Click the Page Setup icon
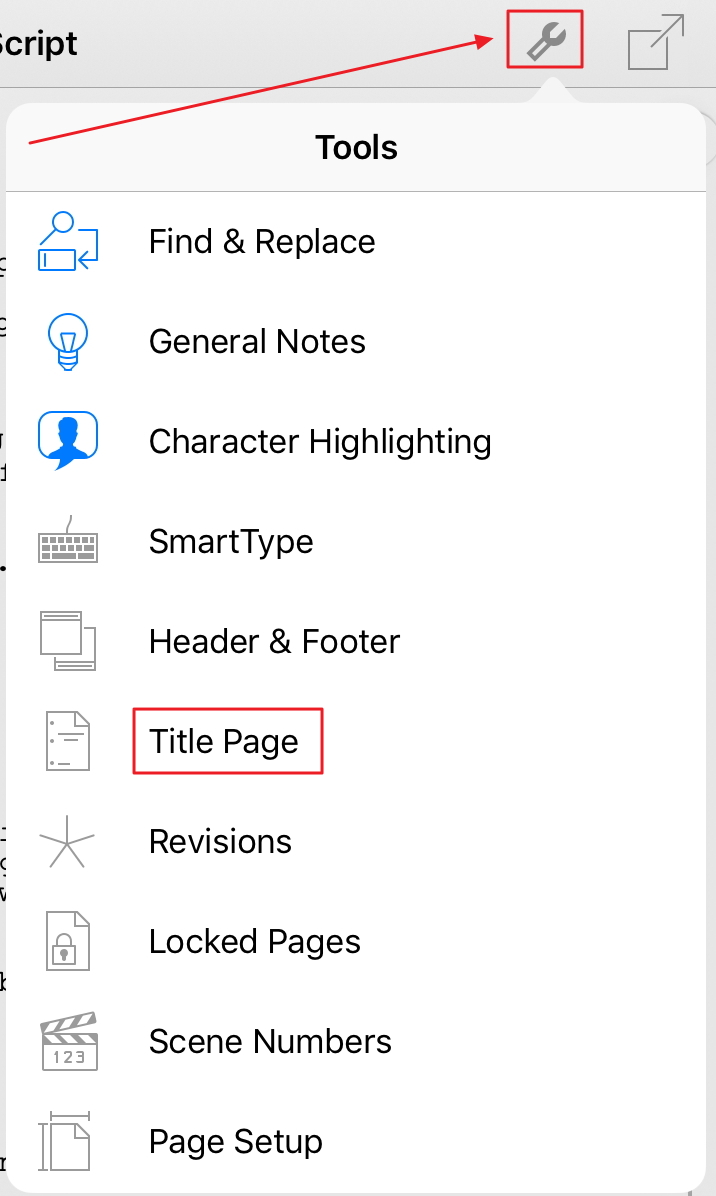 click(x=67, y=1141)
